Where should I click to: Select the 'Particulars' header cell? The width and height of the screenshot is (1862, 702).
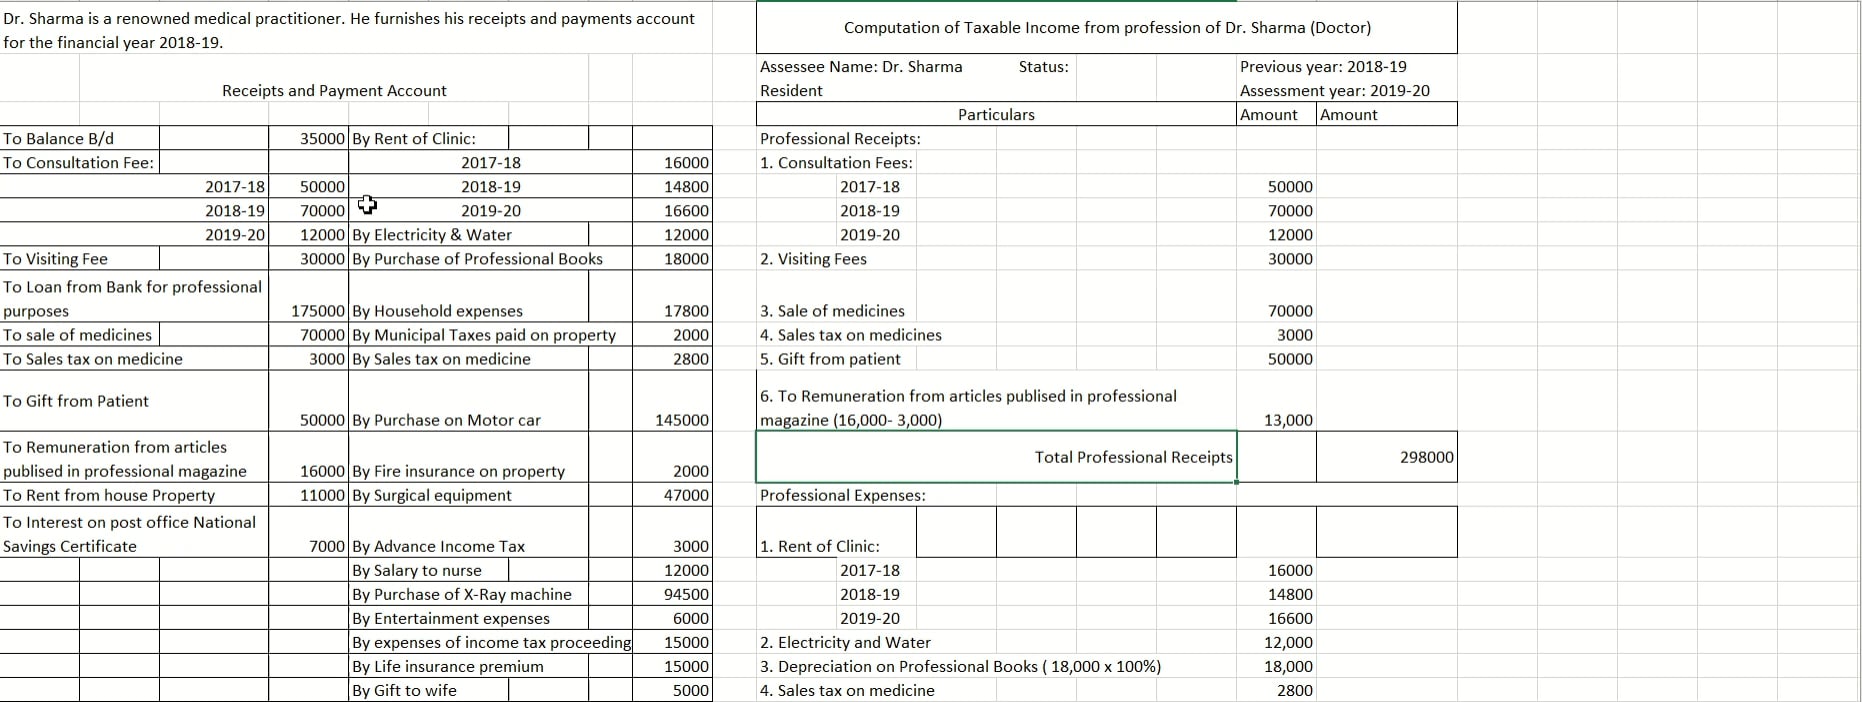996,115
